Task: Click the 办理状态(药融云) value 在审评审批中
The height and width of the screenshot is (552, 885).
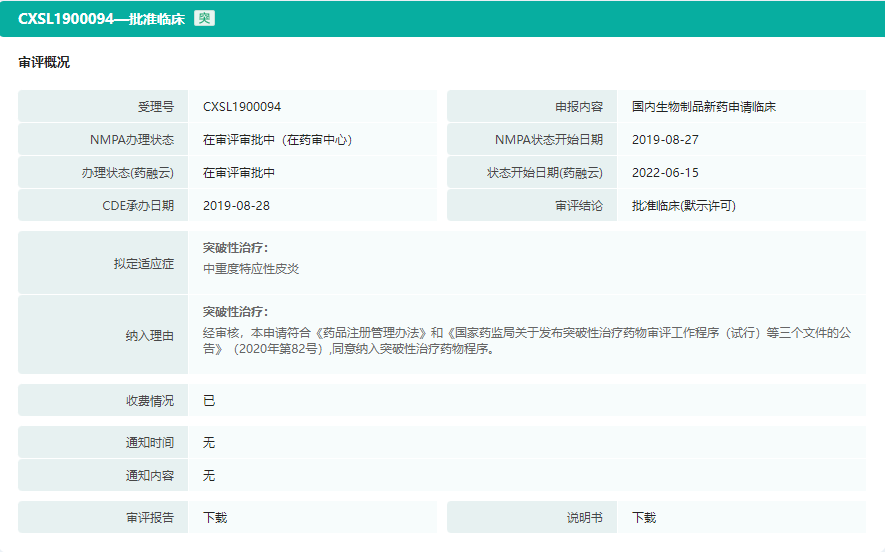Action: [239, 173]
